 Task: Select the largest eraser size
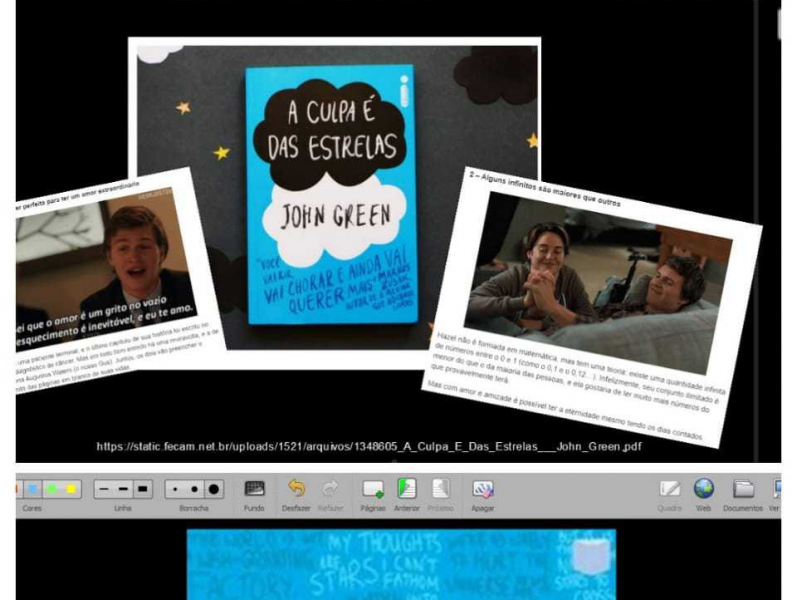[x=214, y=490]
